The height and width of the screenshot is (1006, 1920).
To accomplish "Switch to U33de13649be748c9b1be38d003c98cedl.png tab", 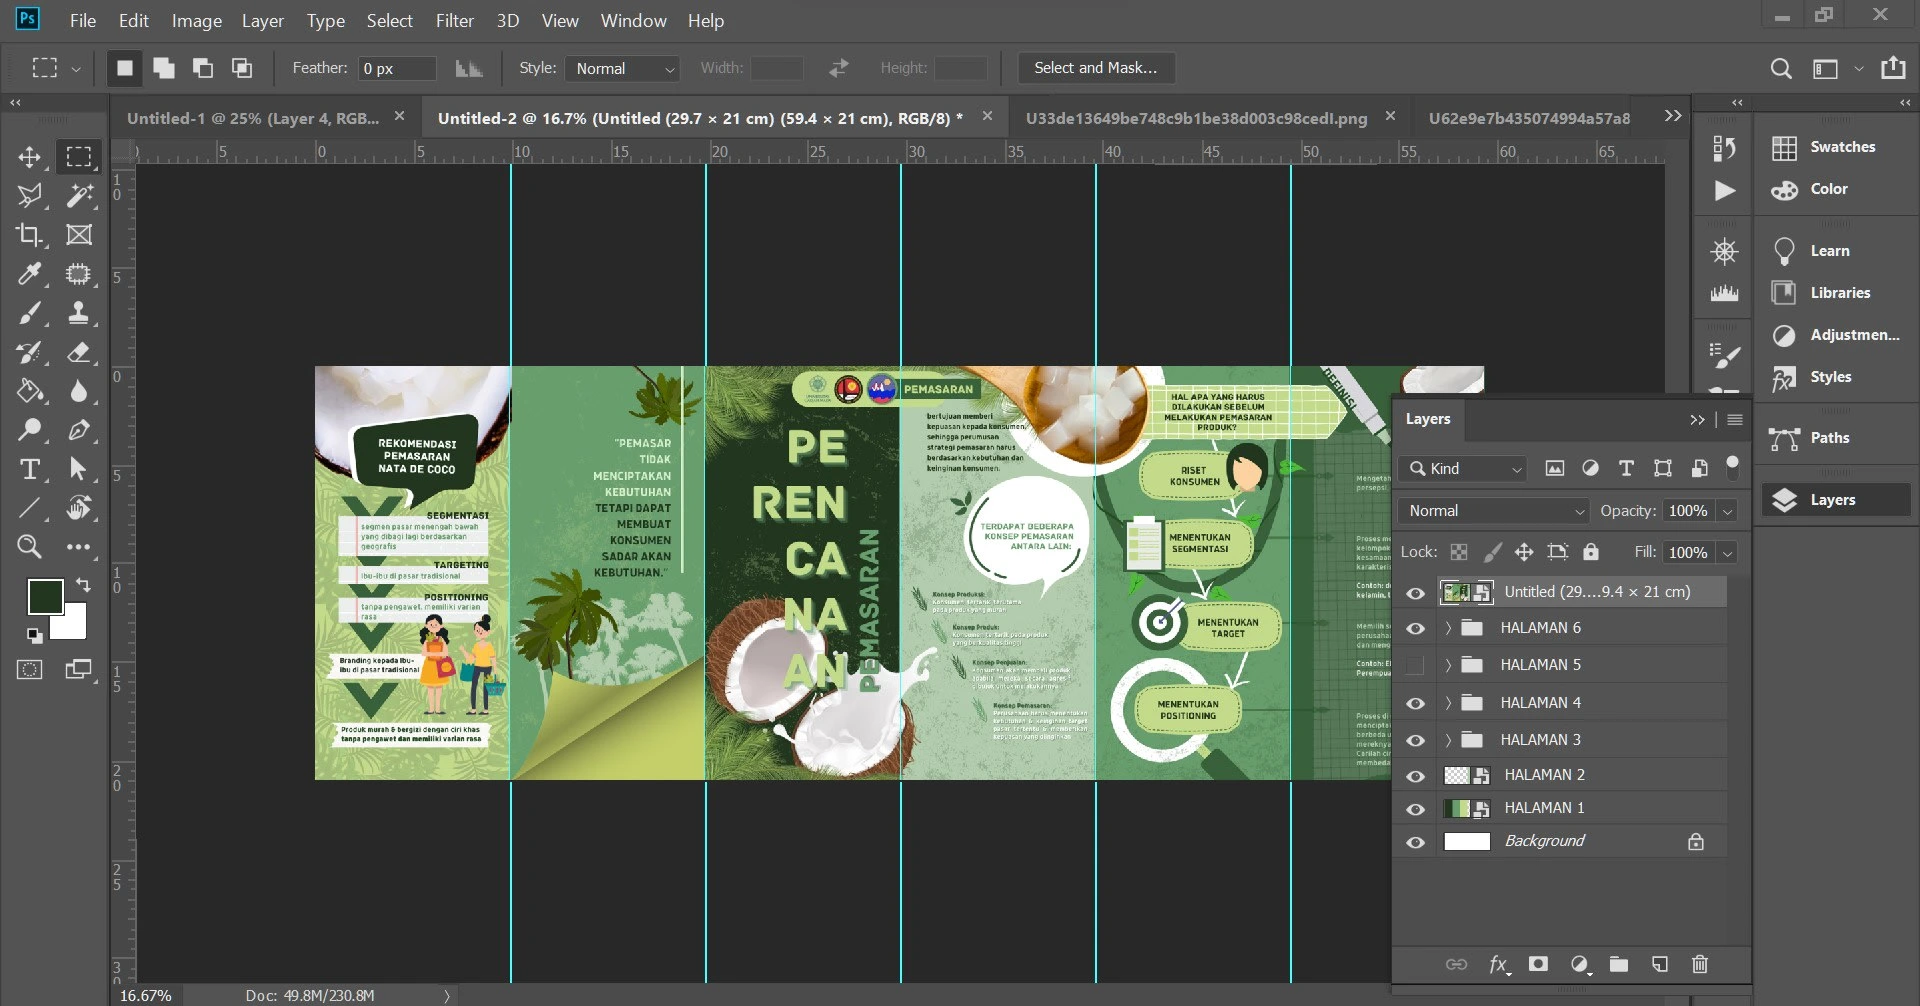I will pyautogui.click(x=1196, y=118).
